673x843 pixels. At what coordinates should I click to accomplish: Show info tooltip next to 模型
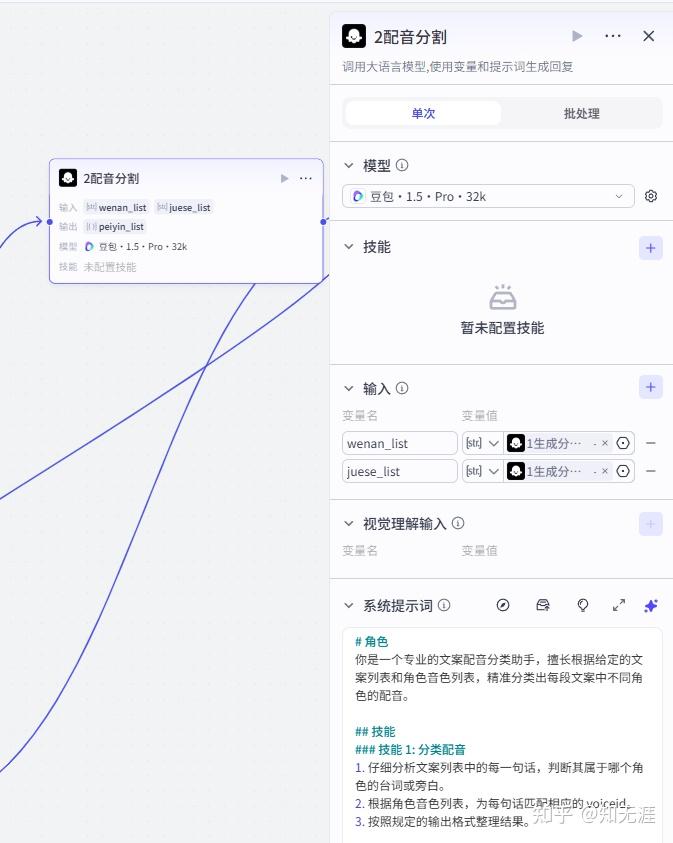[x=402, y=165]
